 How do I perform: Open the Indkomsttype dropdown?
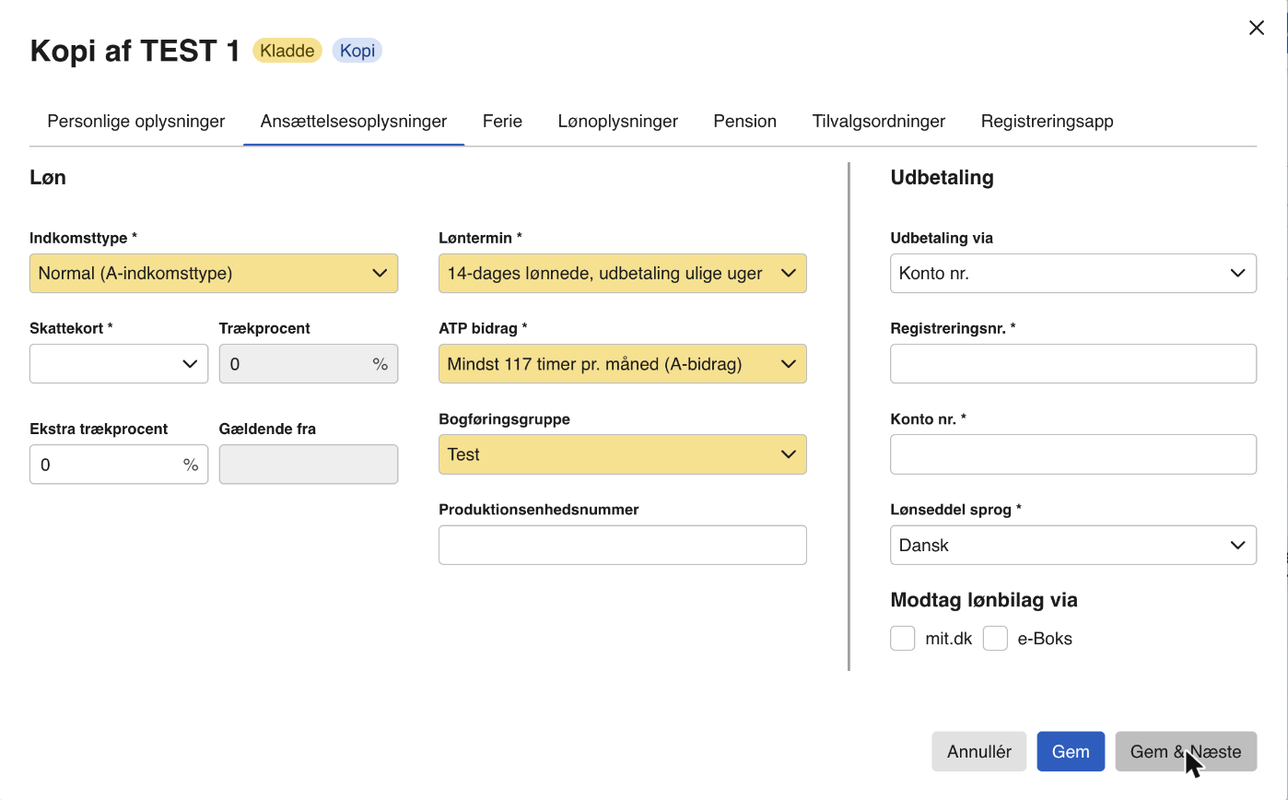214,273
